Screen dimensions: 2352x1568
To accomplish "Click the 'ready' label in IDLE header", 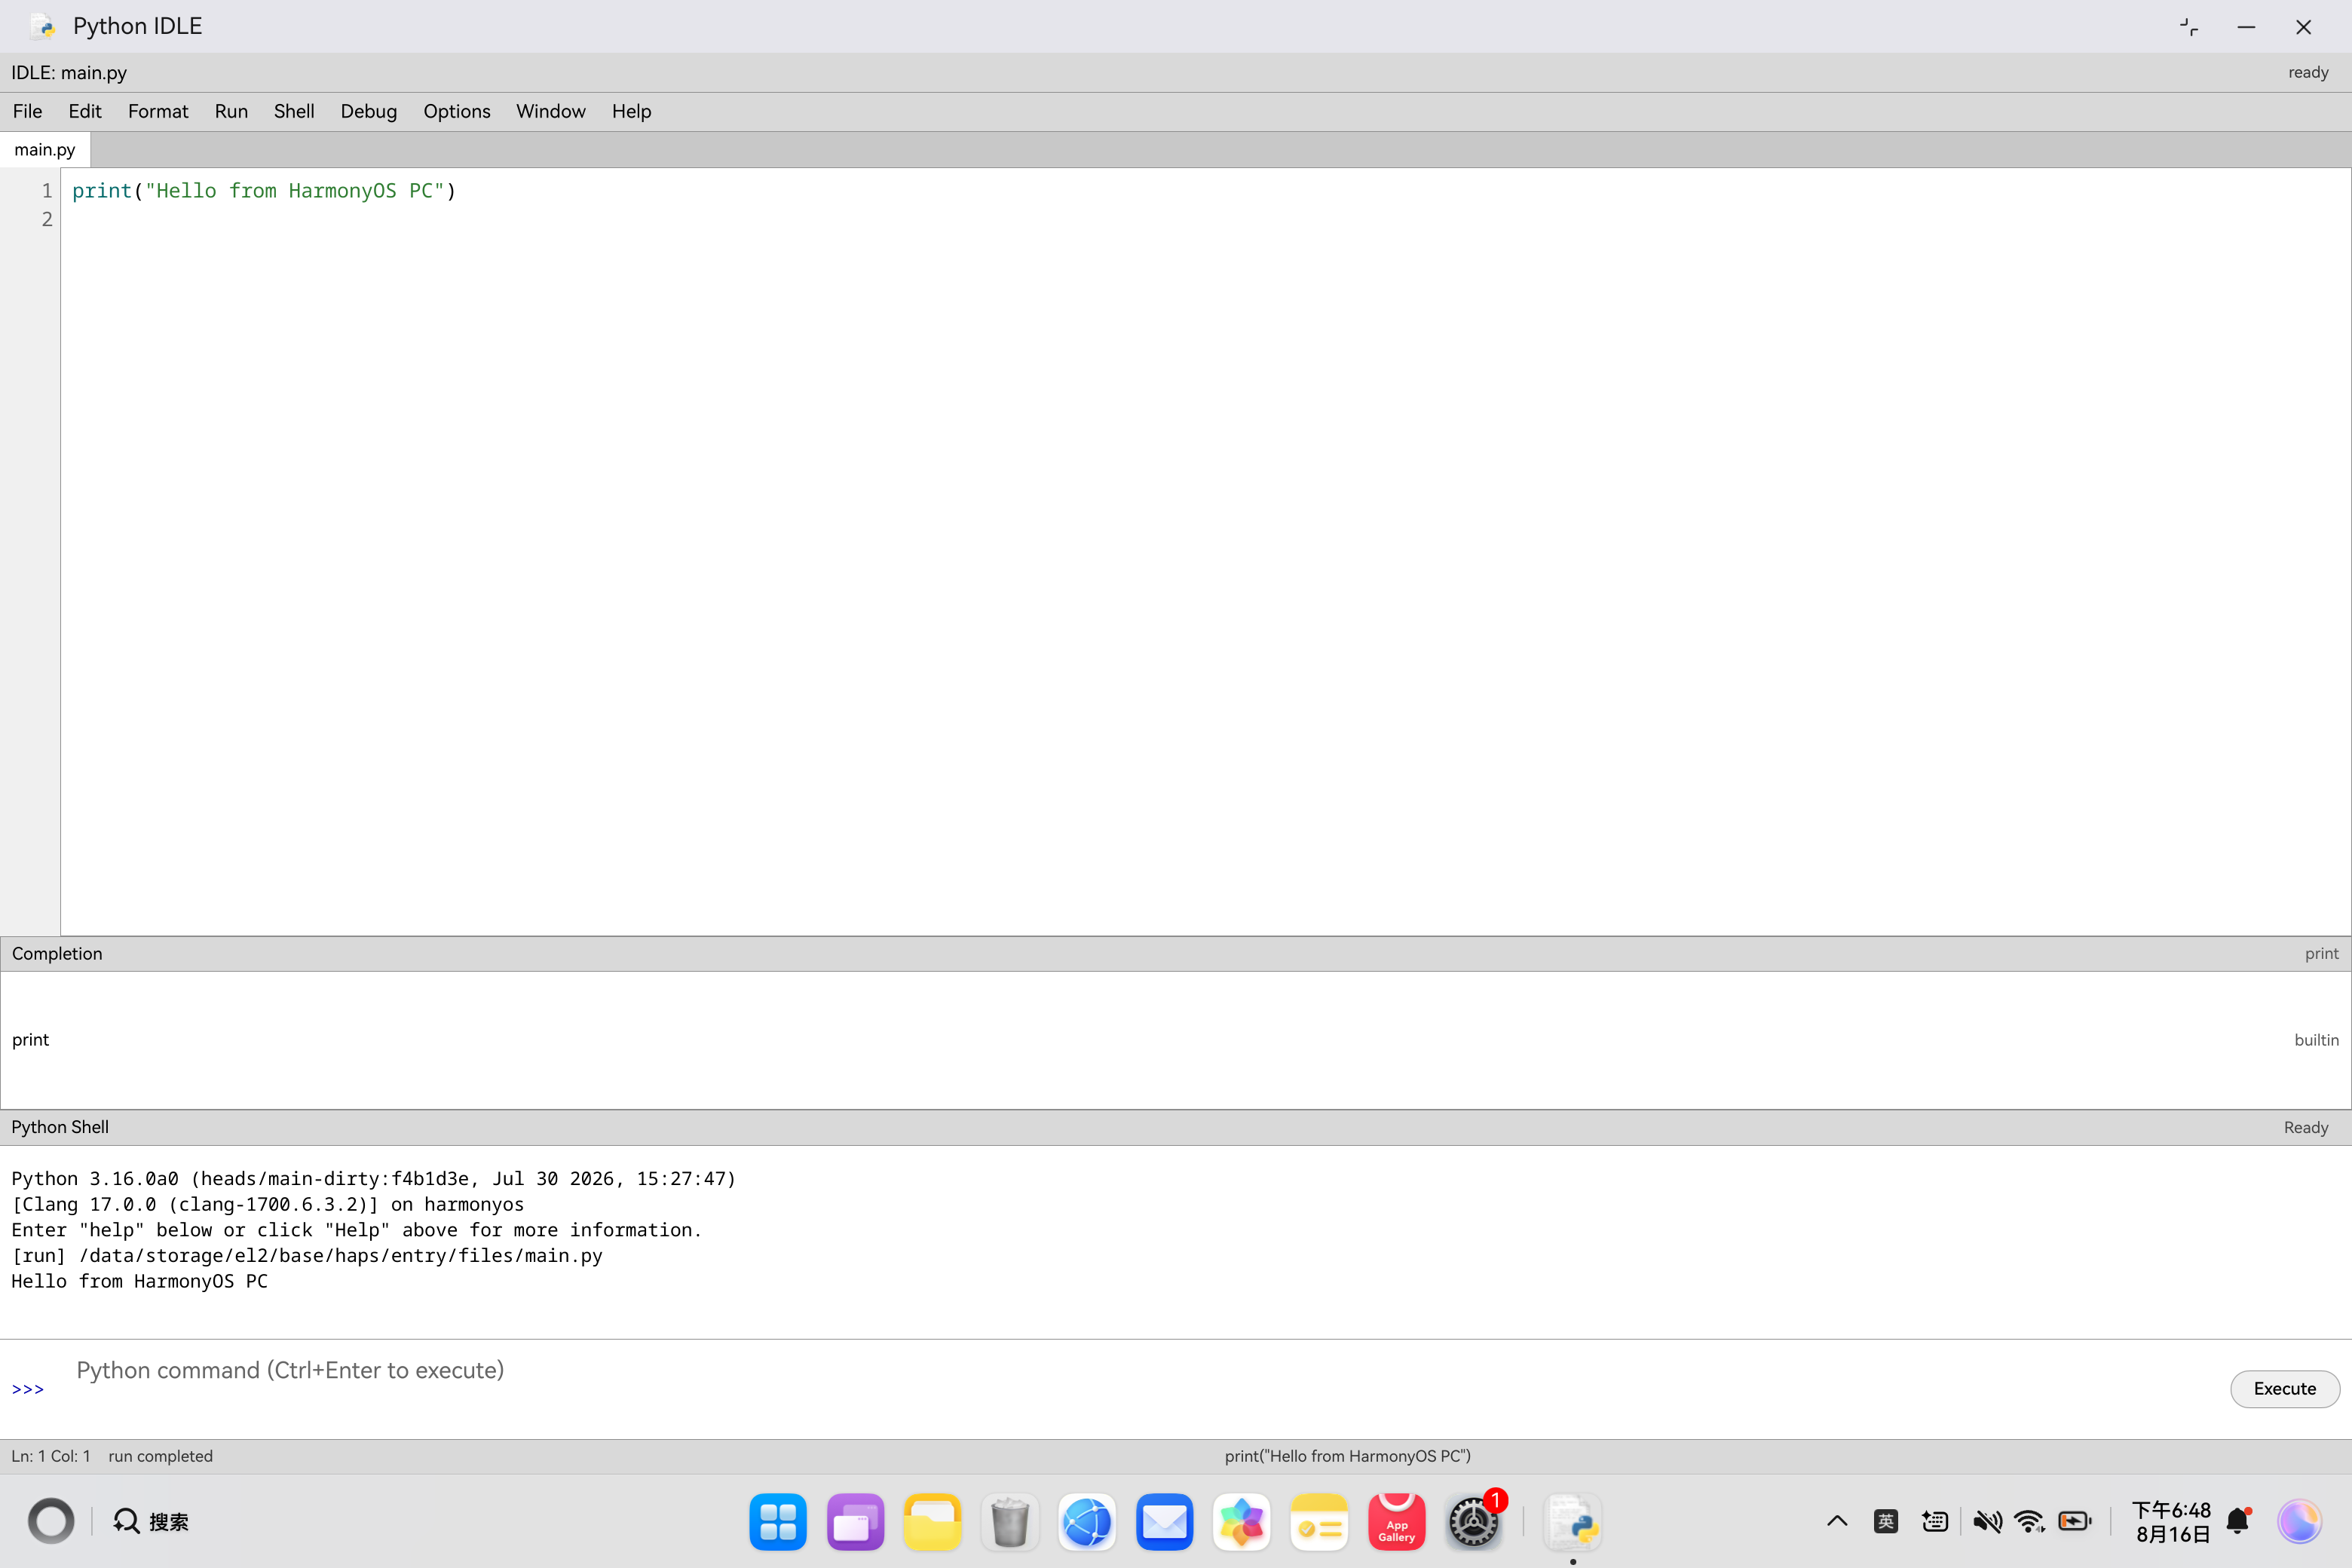I will click(2308, 73).
